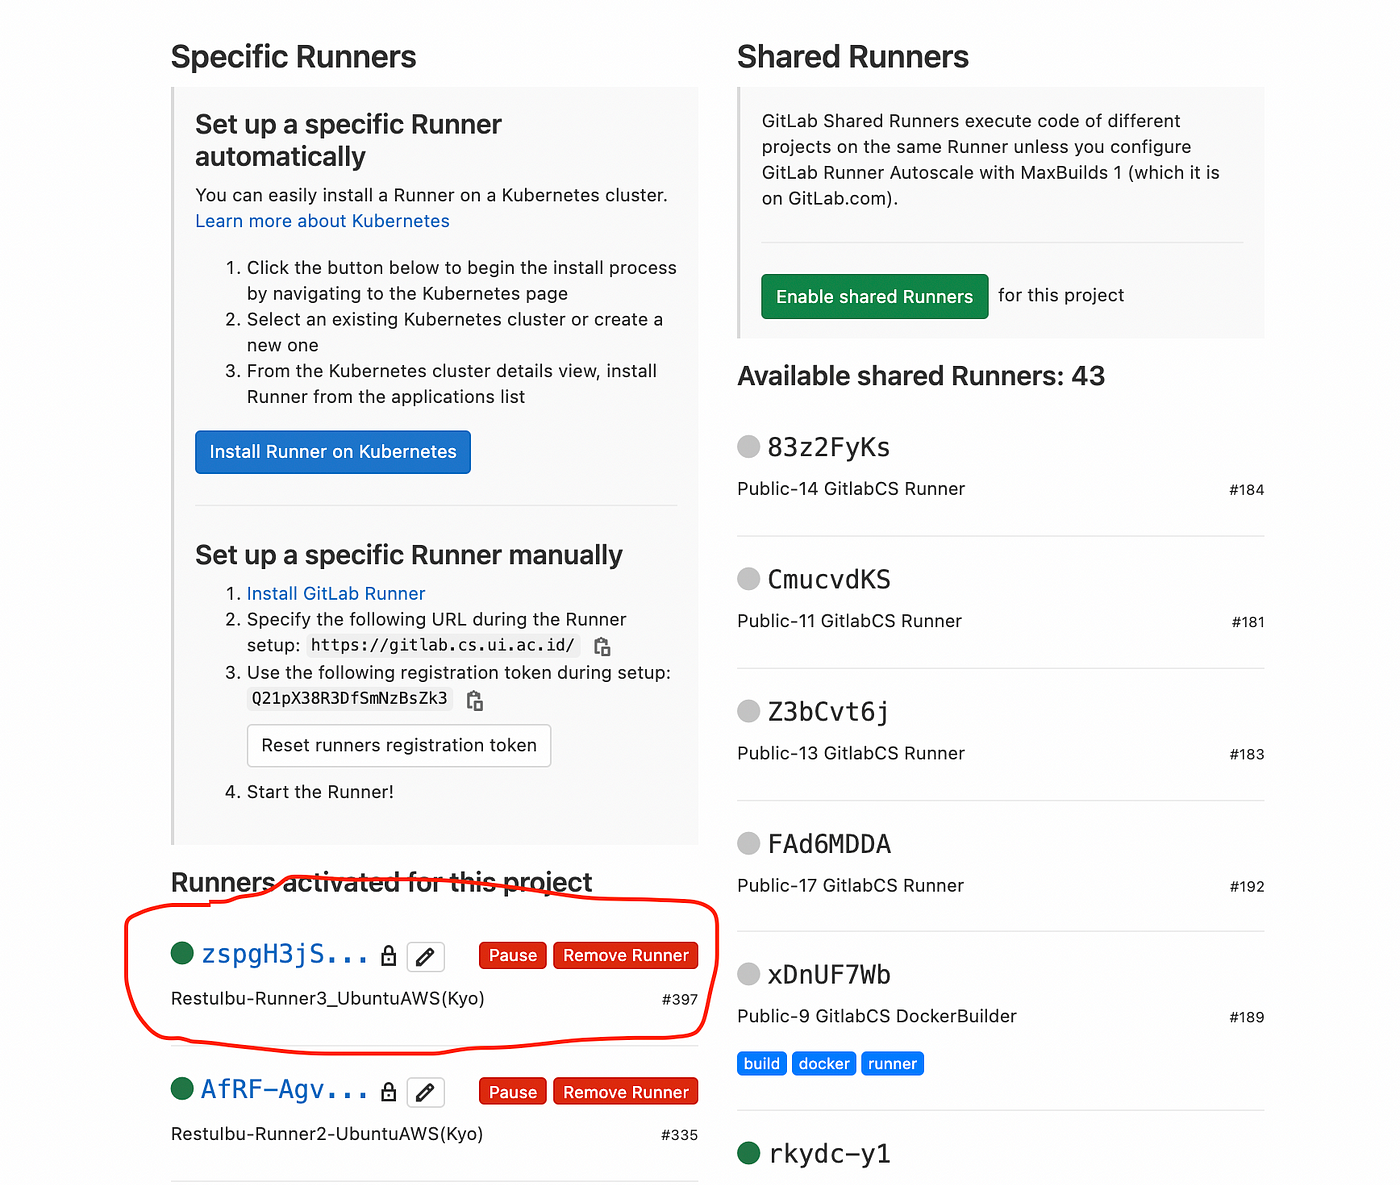1400x1185 pixels.
Task: Edit runner AfRF-Agv with pencil icon
Action: (425, 1093)
